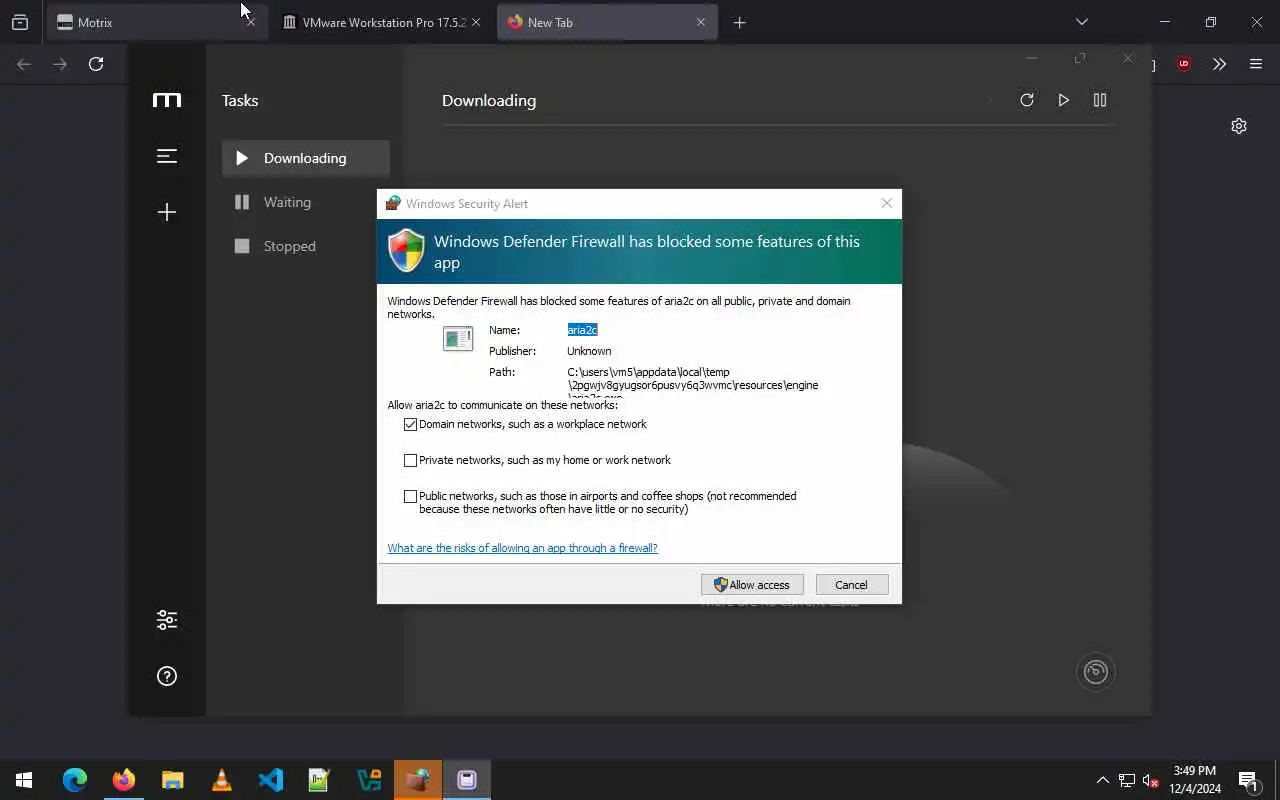Image resolution: width=1280 pixels, height=800 pixels.
Task: Click the Allow access button
Action: click(752, 585)
